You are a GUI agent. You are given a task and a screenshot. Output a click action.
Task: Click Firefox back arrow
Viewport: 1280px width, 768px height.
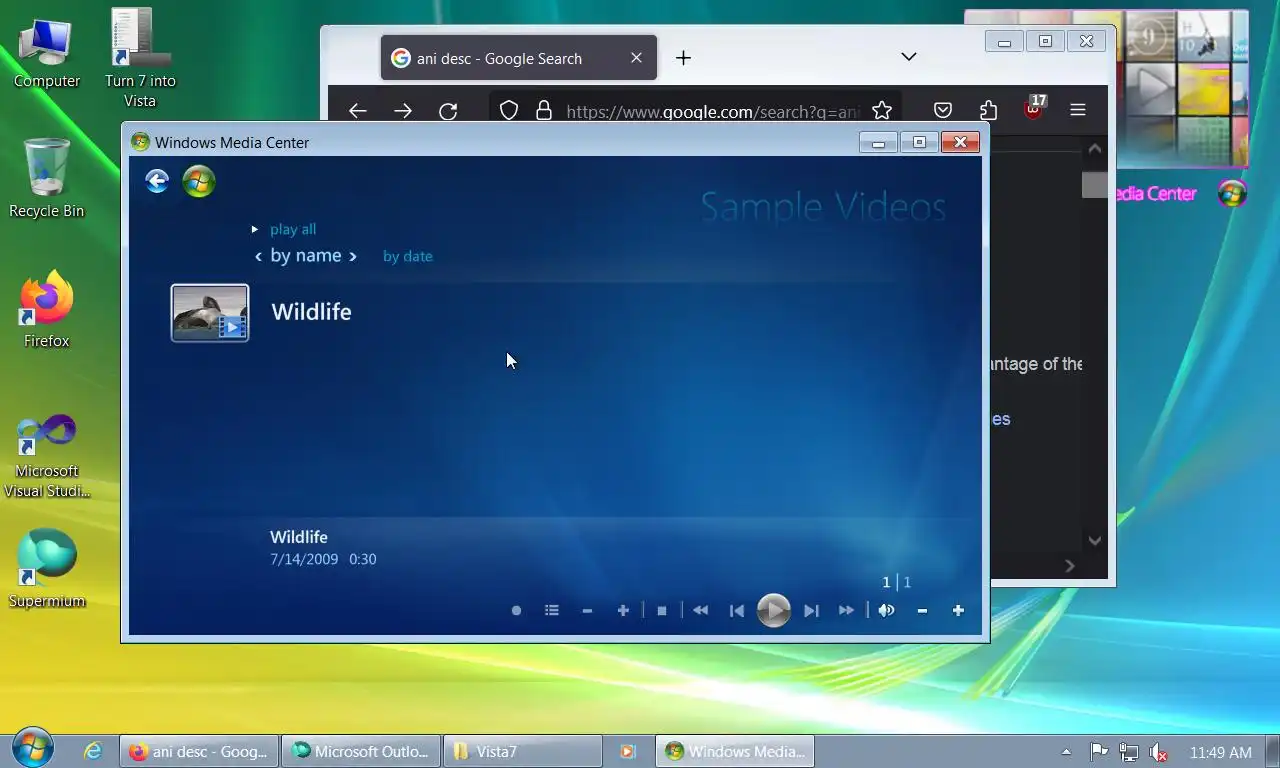[x=357, y=111]
